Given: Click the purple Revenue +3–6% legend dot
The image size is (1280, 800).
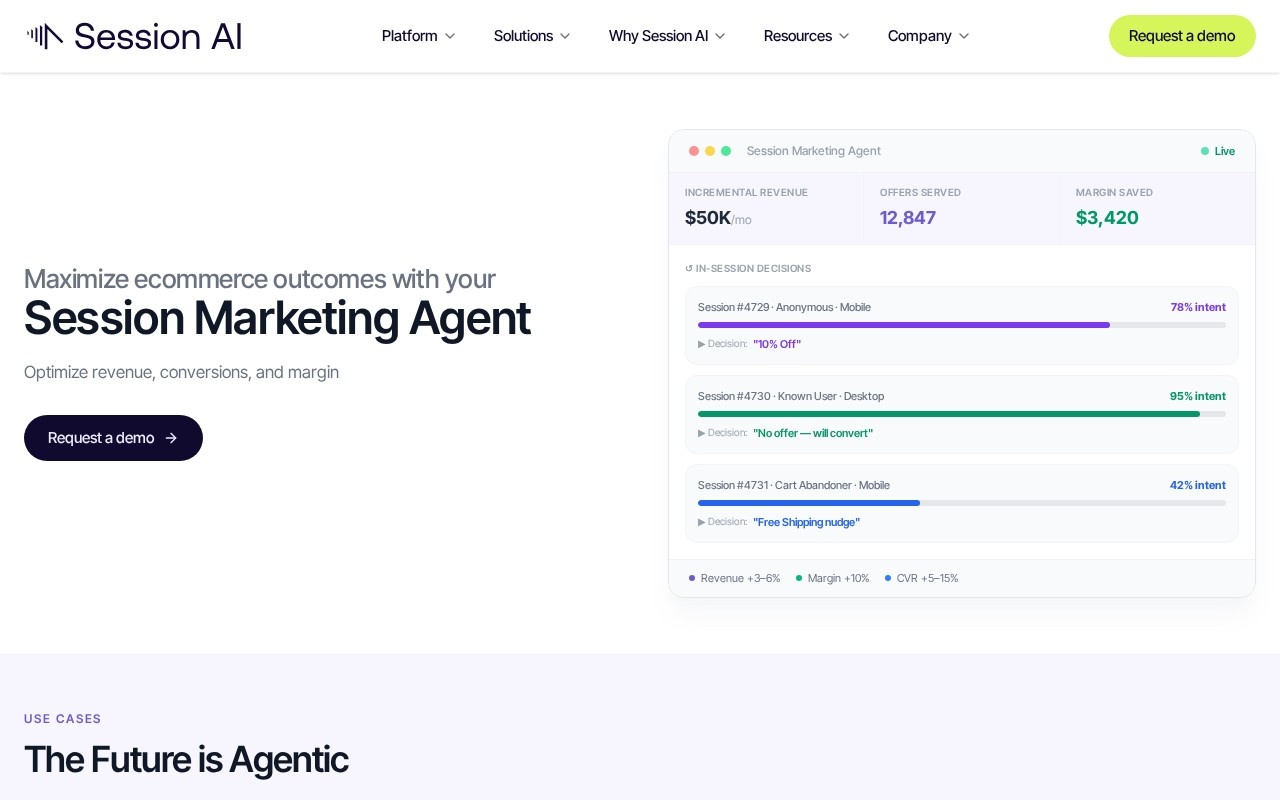Looking at the screenshot, I should point(692,578).
